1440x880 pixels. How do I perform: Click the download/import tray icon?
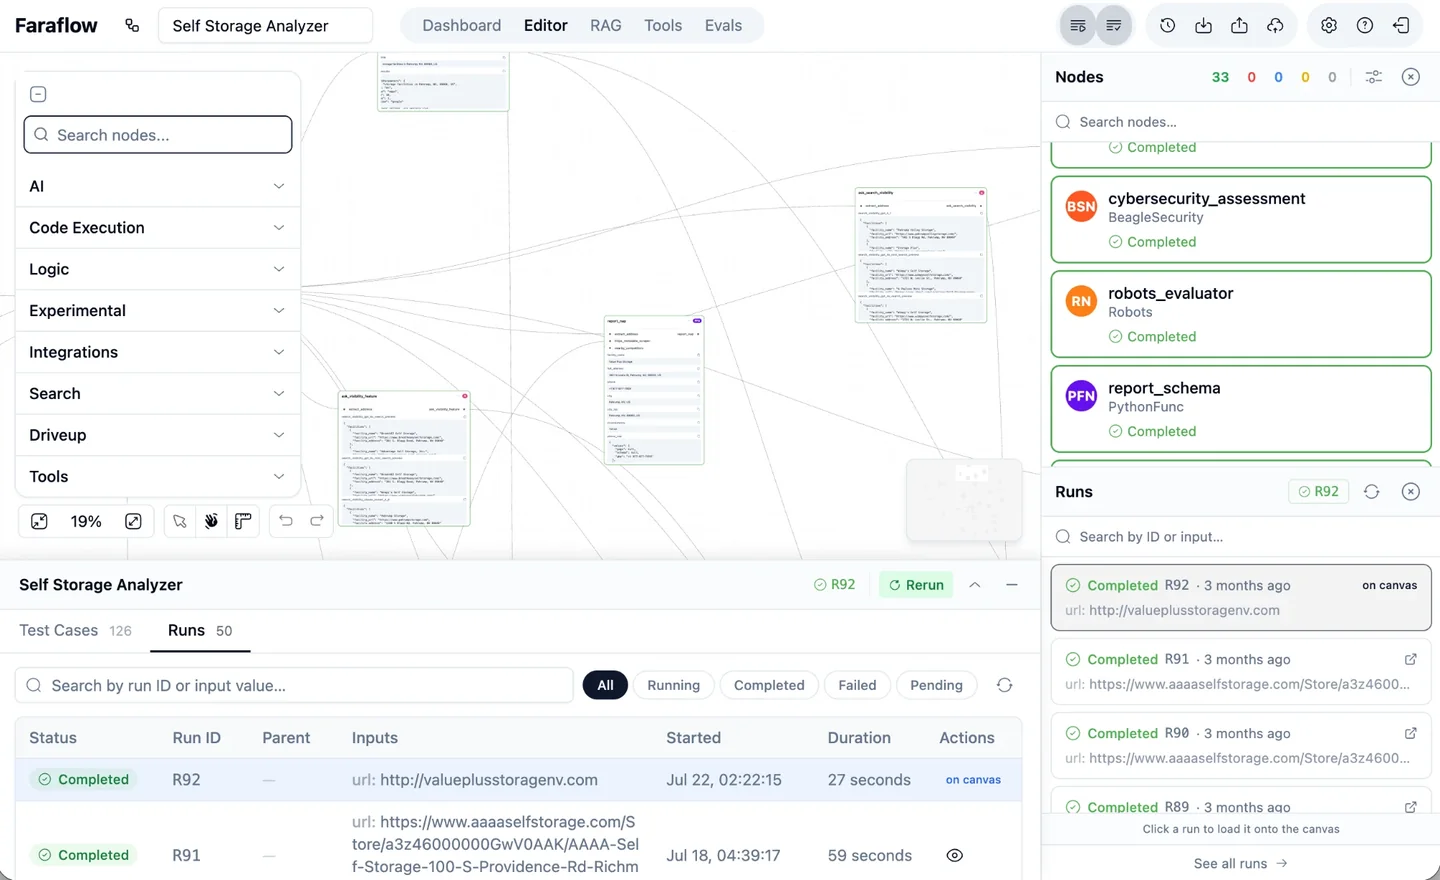[1203, 26]
